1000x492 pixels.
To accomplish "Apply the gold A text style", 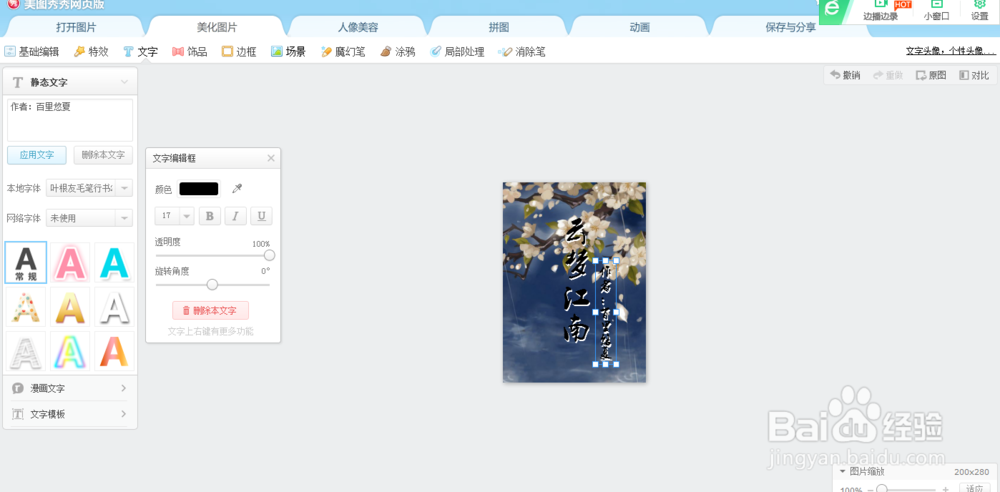I will click(x=70, y=307).
